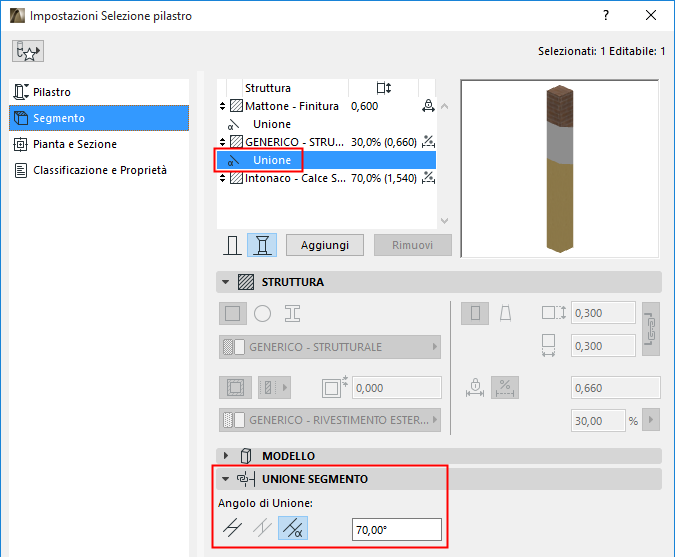Close the Impostazioni Selezione pilastro dialog
Viewport: 675px width, 557px height.
point(651,15)
